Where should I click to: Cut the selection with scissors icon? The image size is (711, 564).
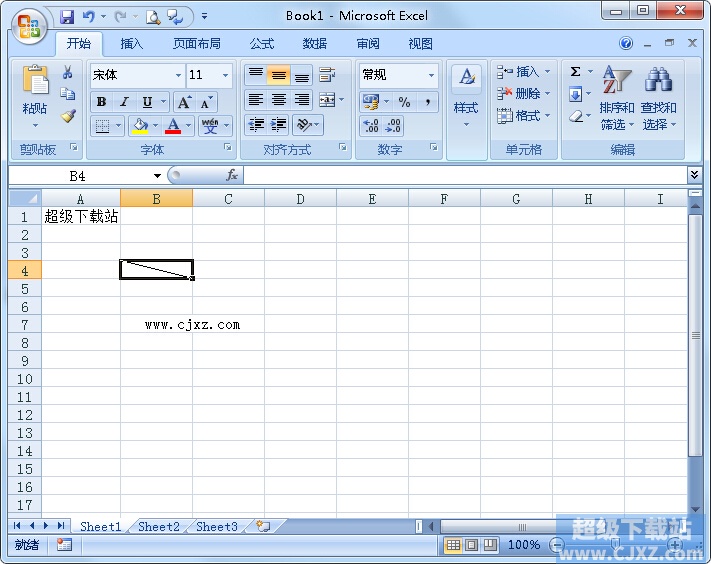(x=68, y=72)
